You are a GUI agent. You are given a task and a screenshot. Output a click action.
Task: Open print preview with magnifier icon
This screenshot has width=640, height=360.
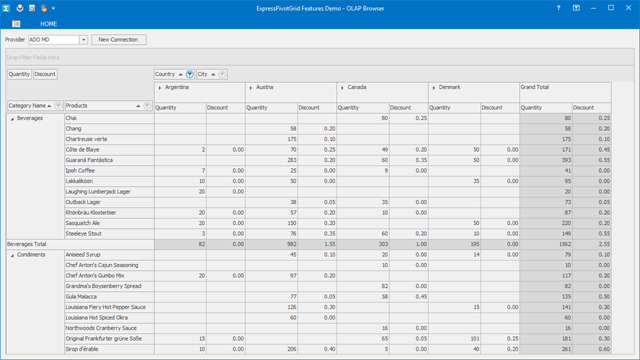(32, 8)
